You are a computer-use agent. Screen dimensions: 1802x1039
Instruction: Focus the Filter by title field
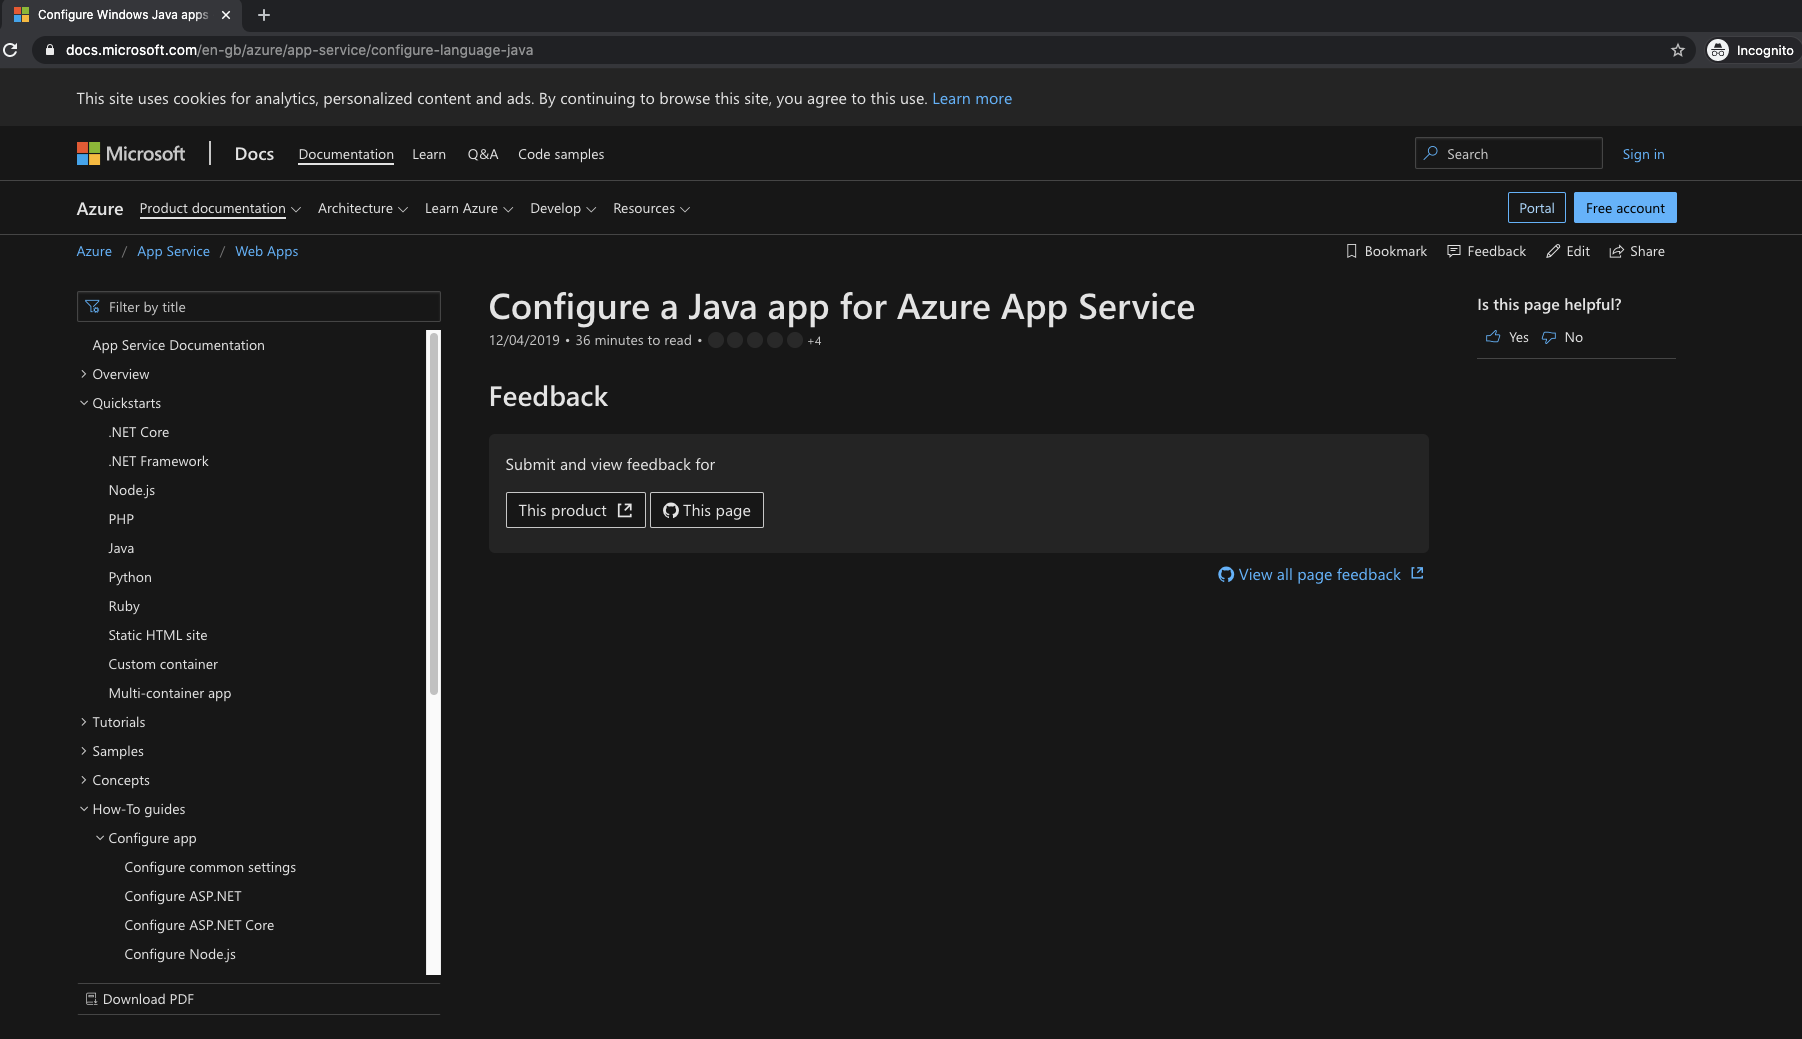pyautogui.click(x=259, y=307)
